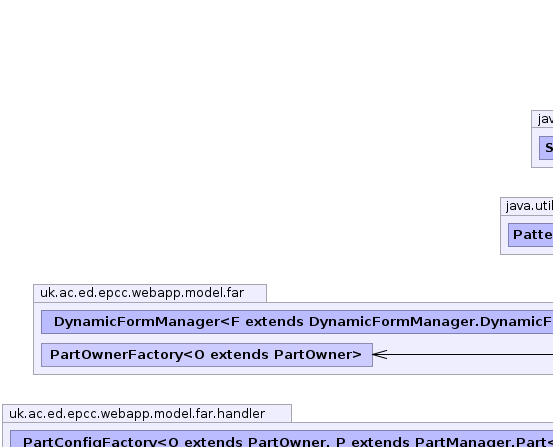Select the PartOwnerFactory class box
Image resolution: width=553 pixels, height=447 pixels.
207,355
